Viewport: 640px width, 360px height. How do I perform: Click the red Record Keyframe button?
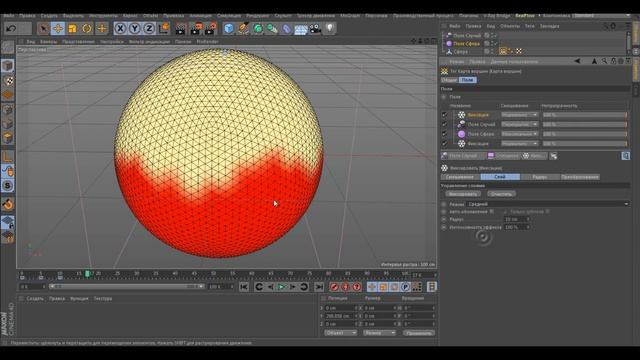(334, 287)
